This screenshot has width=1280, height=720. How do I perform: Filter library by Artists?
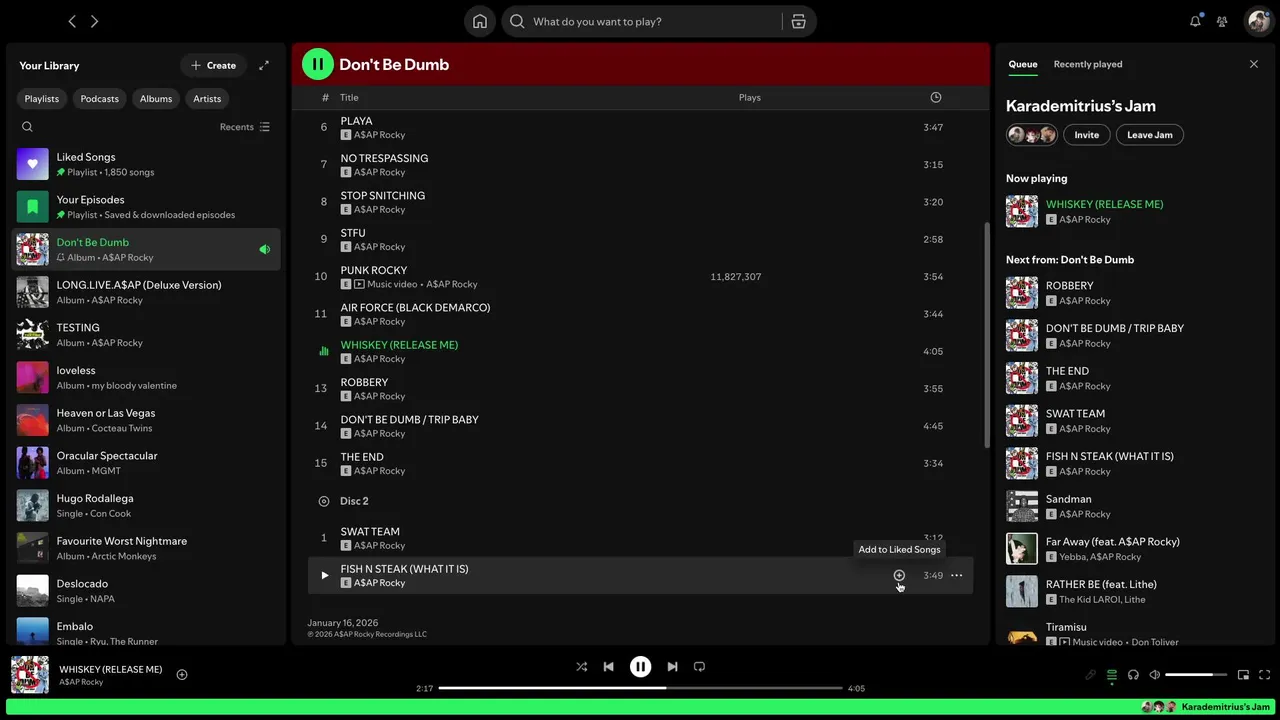[x=207, y=98]
